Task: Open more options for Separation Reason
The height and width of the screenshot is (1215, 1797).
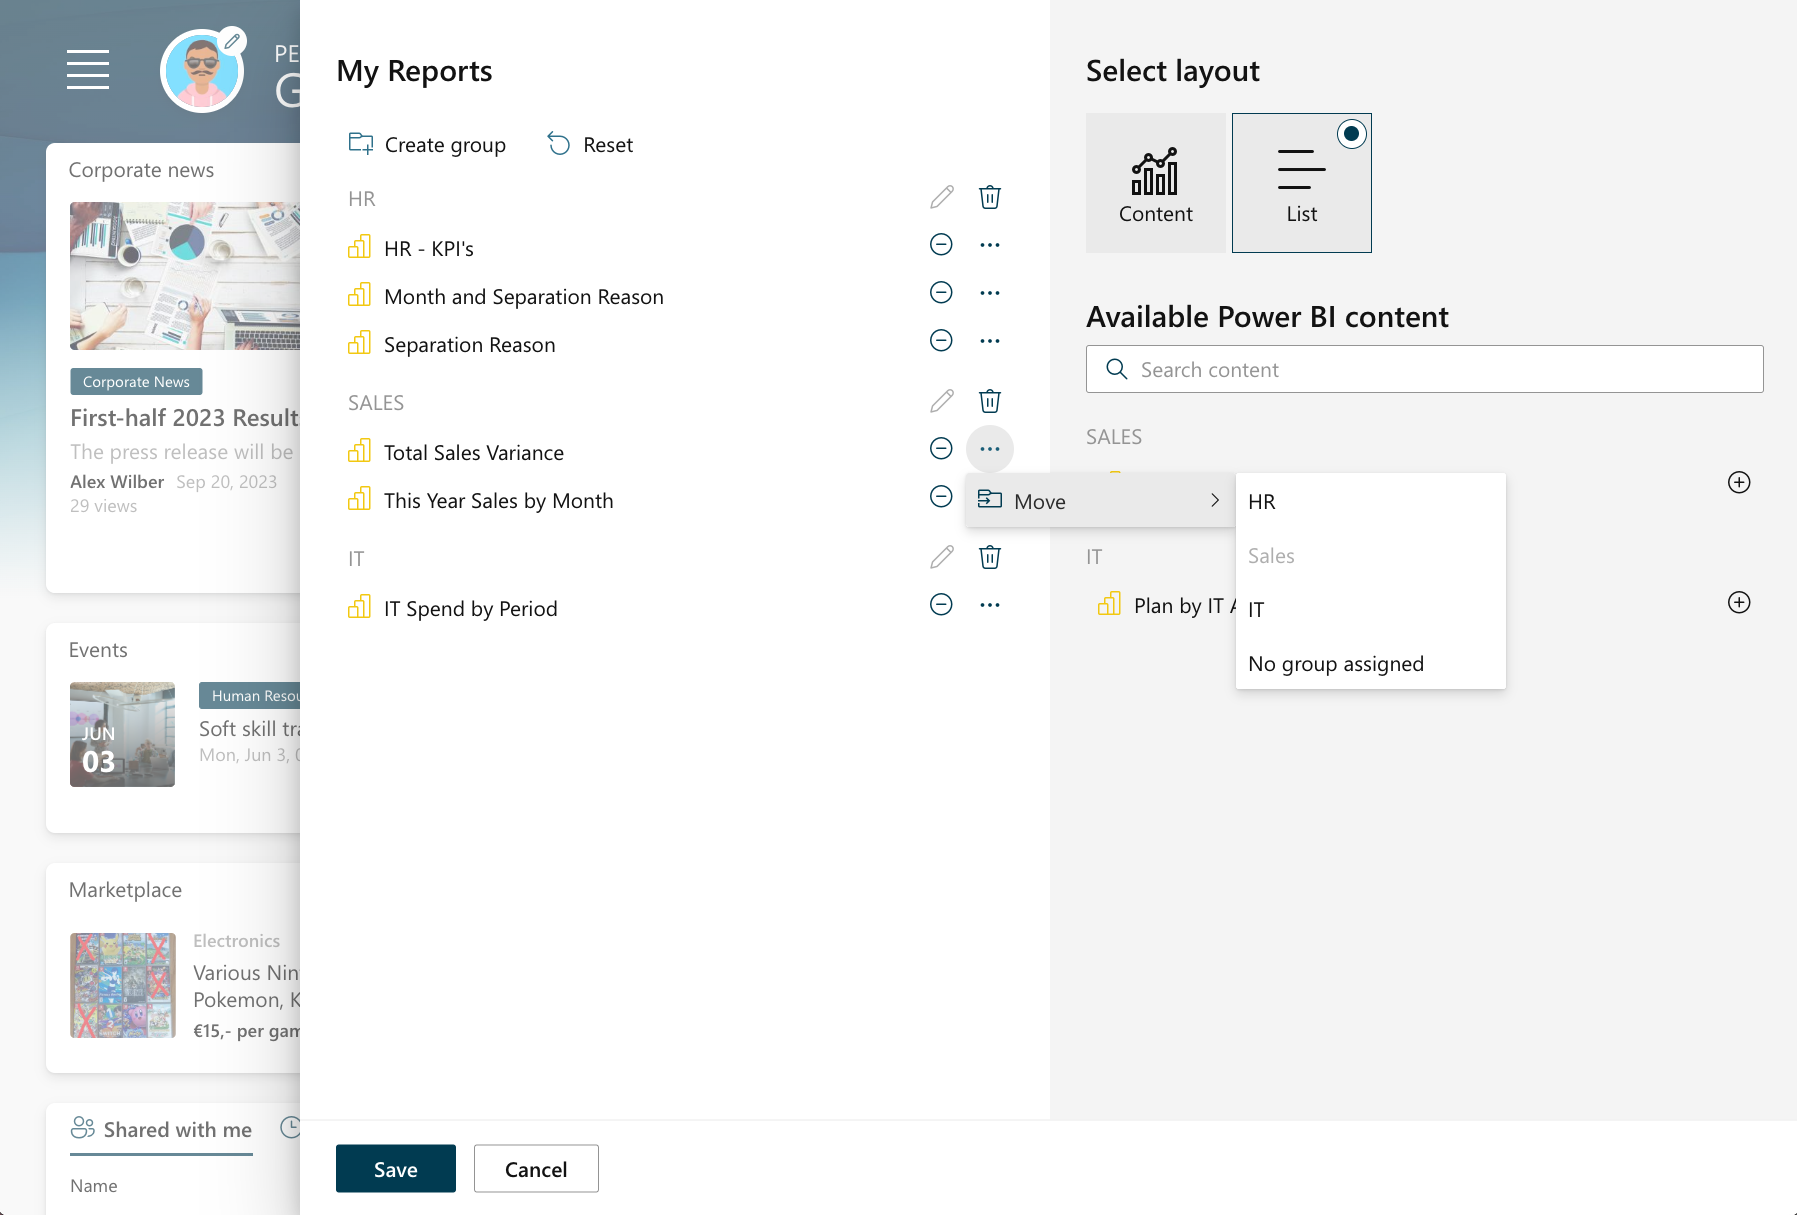Action: click(989, 341)
